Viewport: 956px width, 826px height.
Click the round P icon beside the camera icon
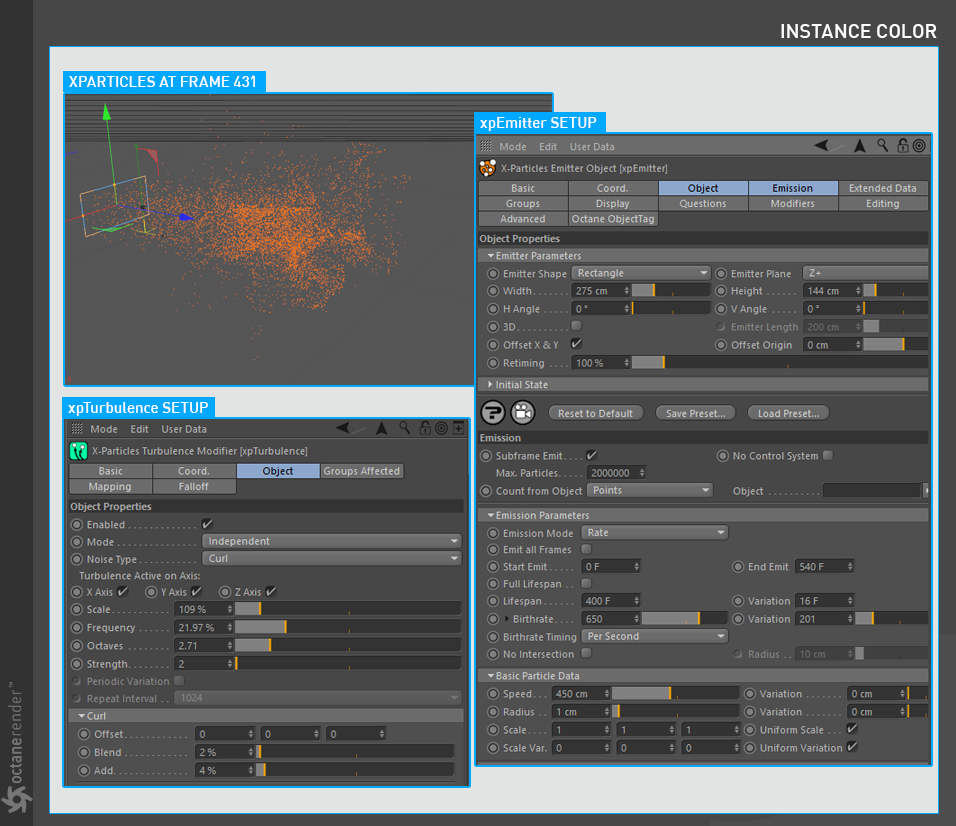pos(492,412)
